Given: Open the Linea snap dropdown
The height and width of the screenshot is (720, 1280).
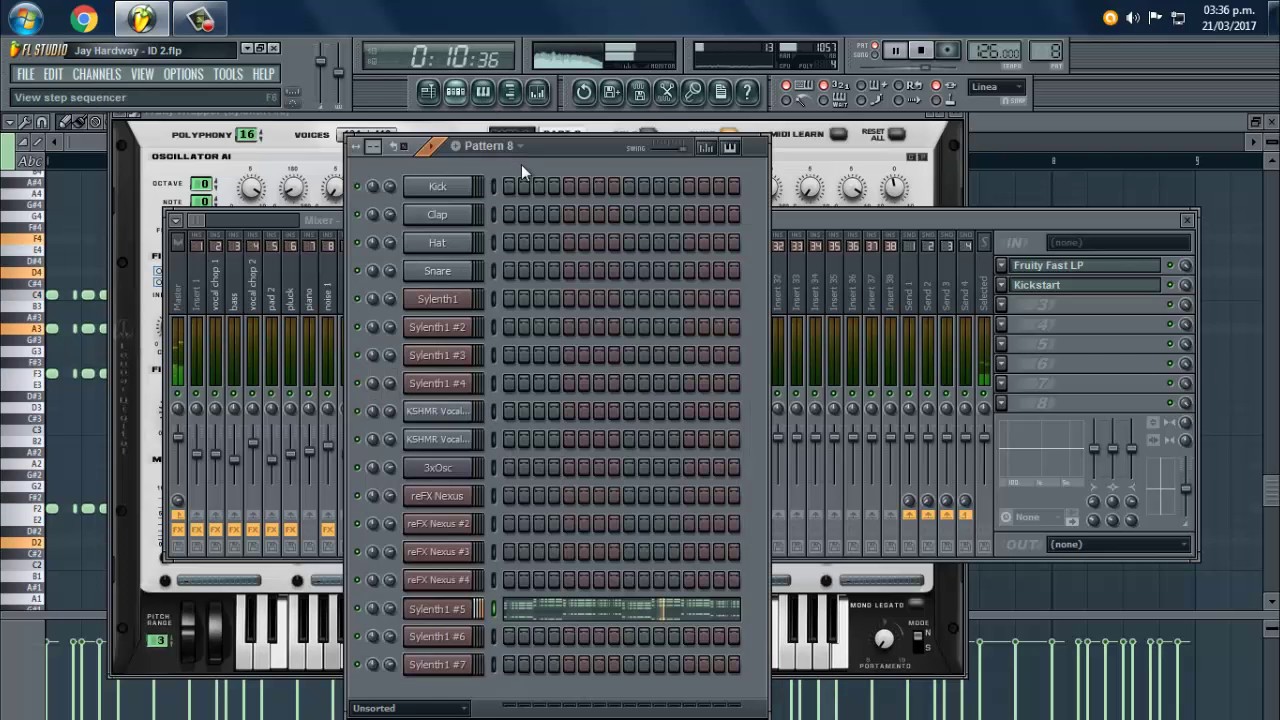Looking at the screenshot, I should point(997,87).
